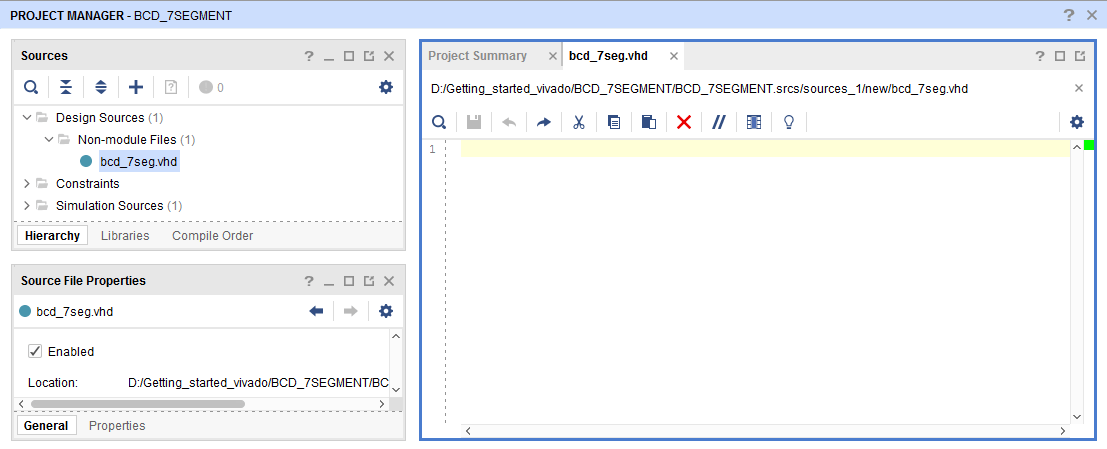Expand the Simulation Sources folder
1107x449 pixels.
coord(27,206)
